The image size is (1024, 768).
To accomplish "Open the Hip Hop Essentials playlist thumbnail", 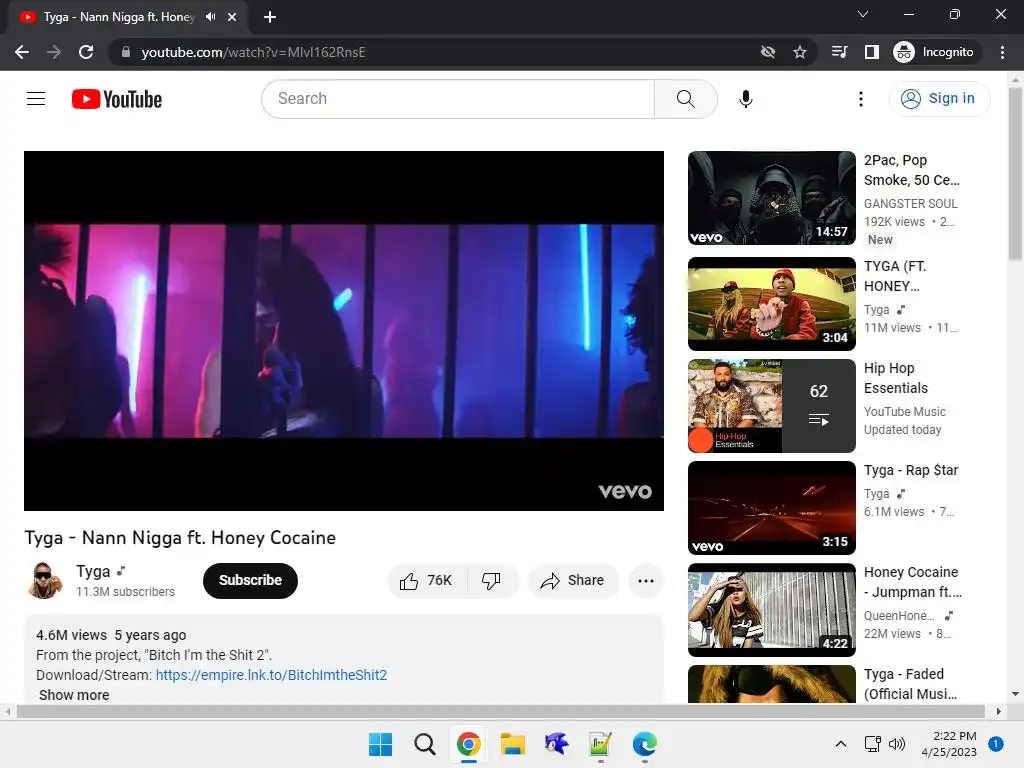I will [x=771, y=406].
